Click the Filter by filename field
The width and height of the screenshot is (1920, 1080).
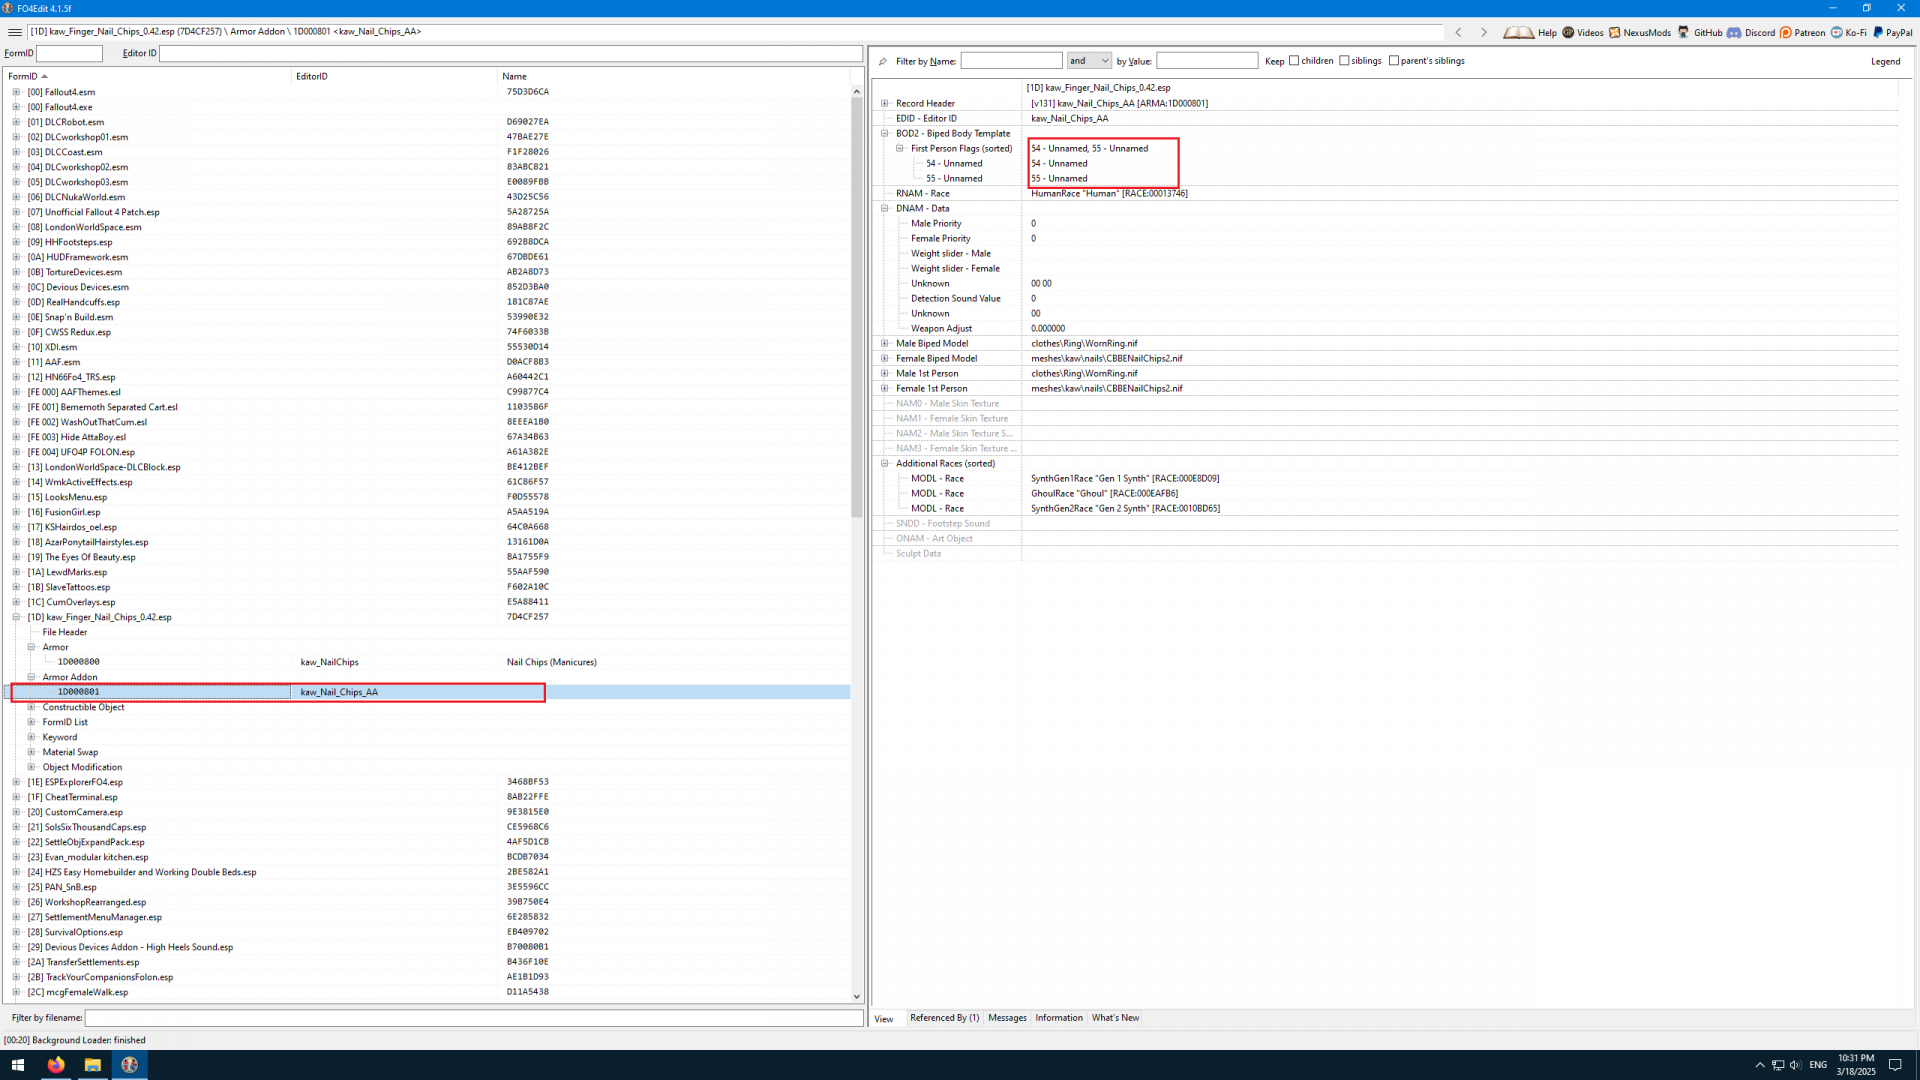tap(473, 1018)
